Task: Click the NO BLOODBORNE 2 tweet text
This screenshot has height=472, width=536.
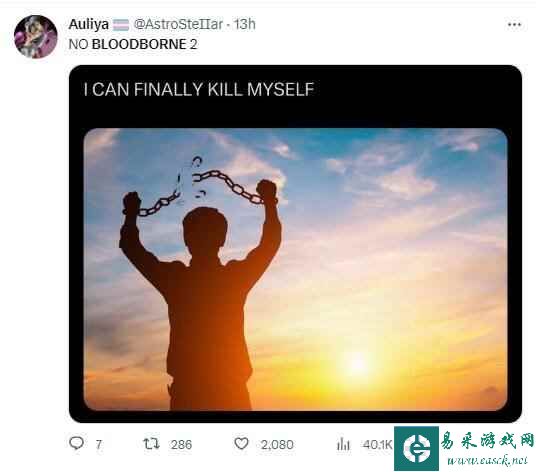Action: [x=133, y=44]
